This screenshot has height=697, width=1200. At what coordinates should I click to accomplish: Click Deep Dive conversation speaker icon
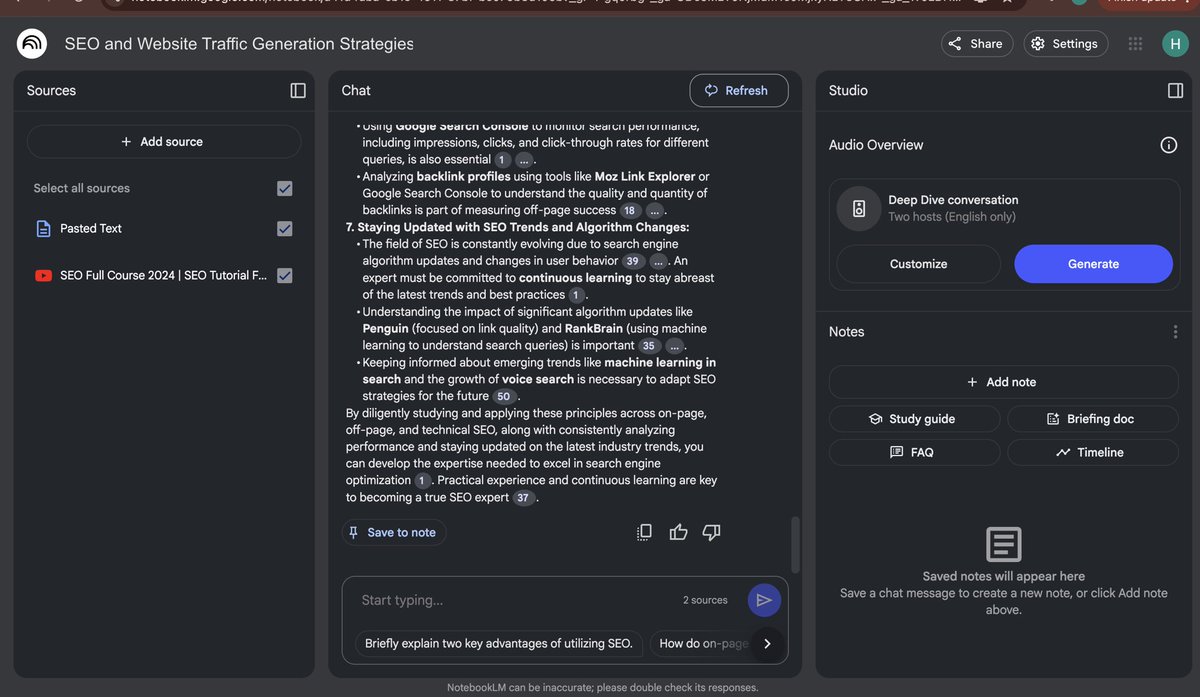(x=859, y=208)
